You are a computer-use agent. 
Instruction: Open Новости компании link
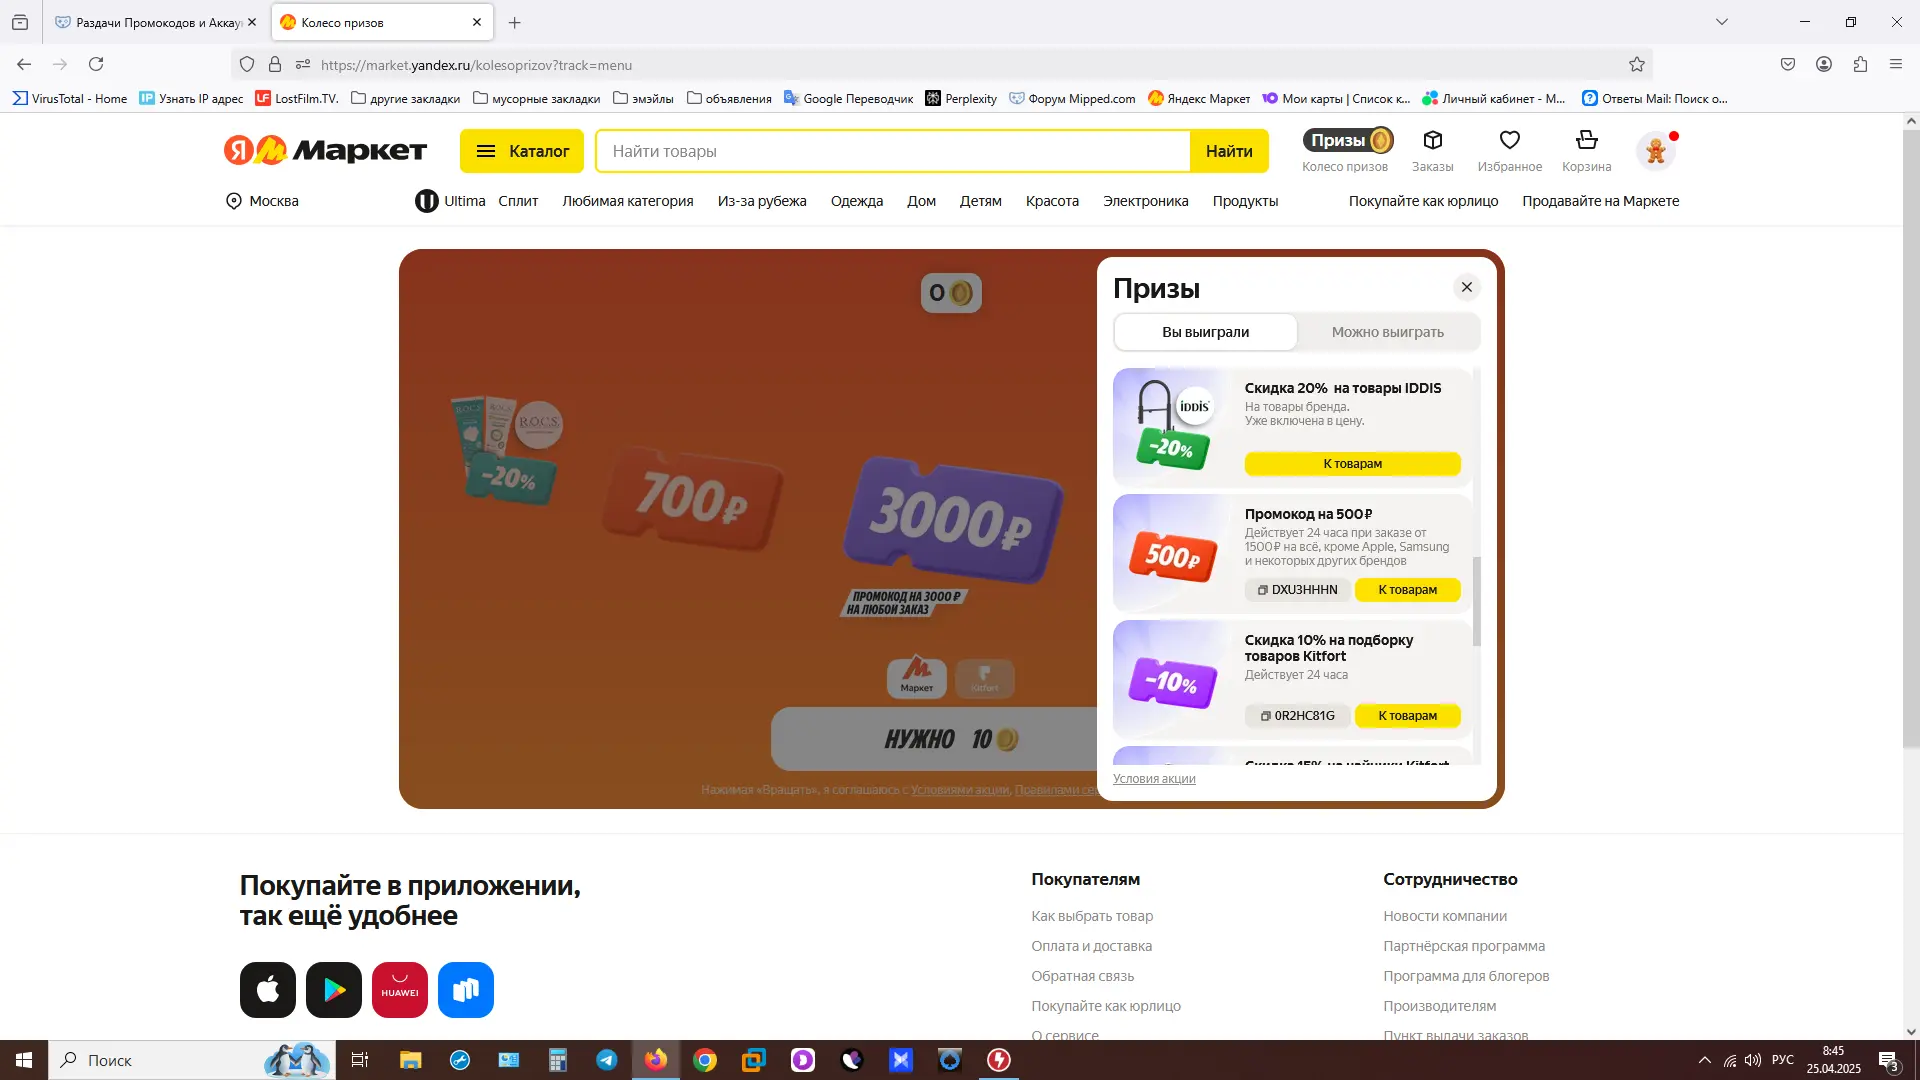(x=1445, y=916)
